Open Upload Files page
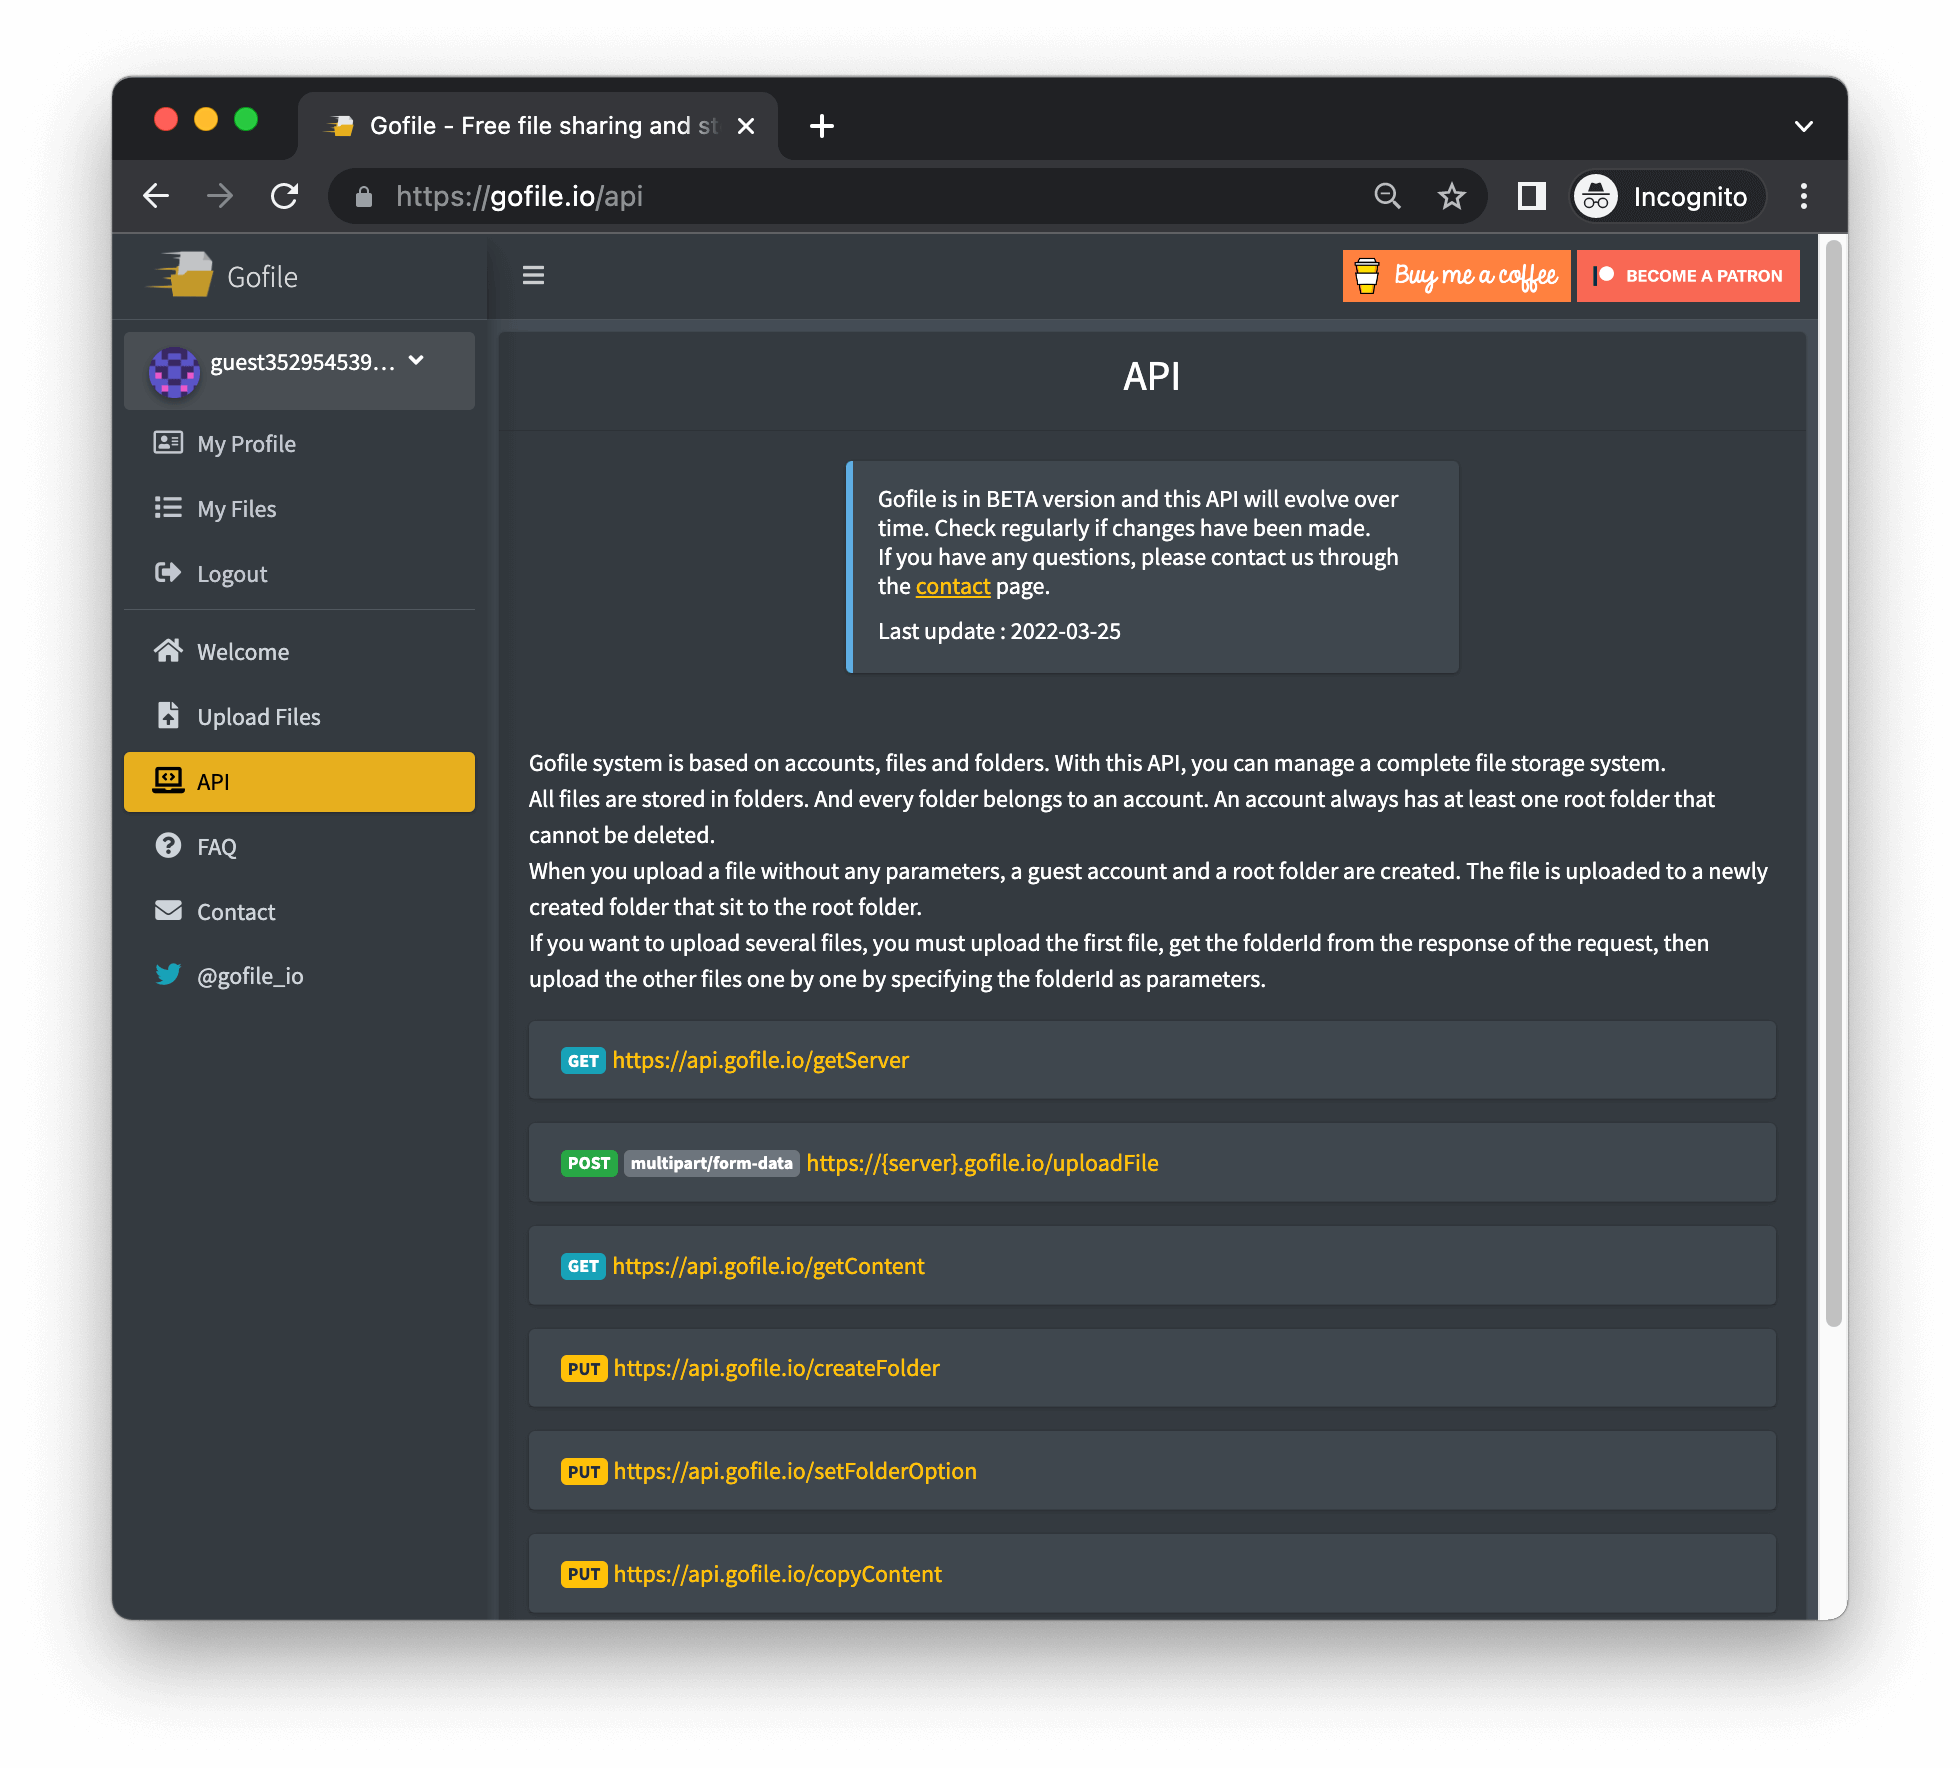1960x1768 pixels. [x=299, y=717]
